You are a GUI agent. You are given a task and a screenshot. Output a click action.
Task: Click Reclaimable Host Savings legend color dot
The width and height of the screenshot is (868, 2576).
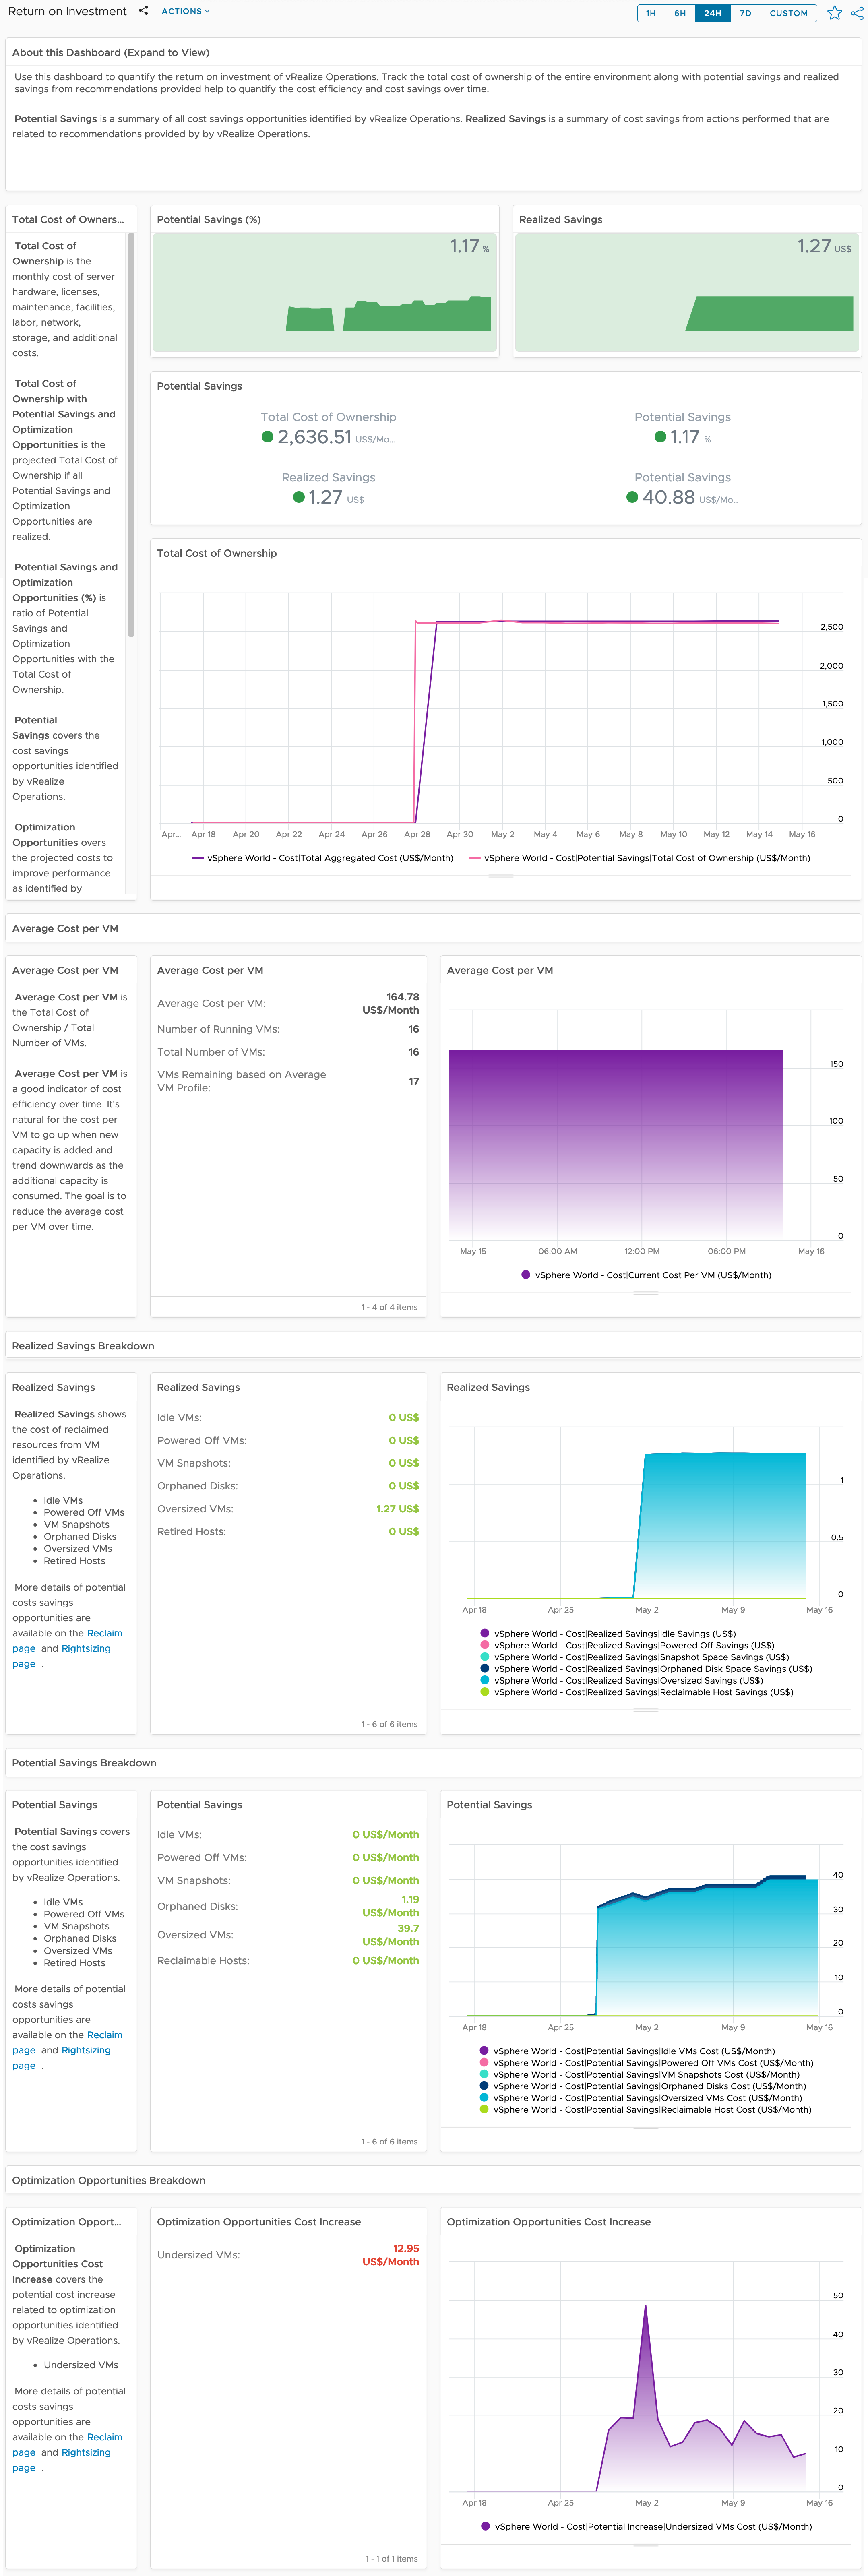485,1692
